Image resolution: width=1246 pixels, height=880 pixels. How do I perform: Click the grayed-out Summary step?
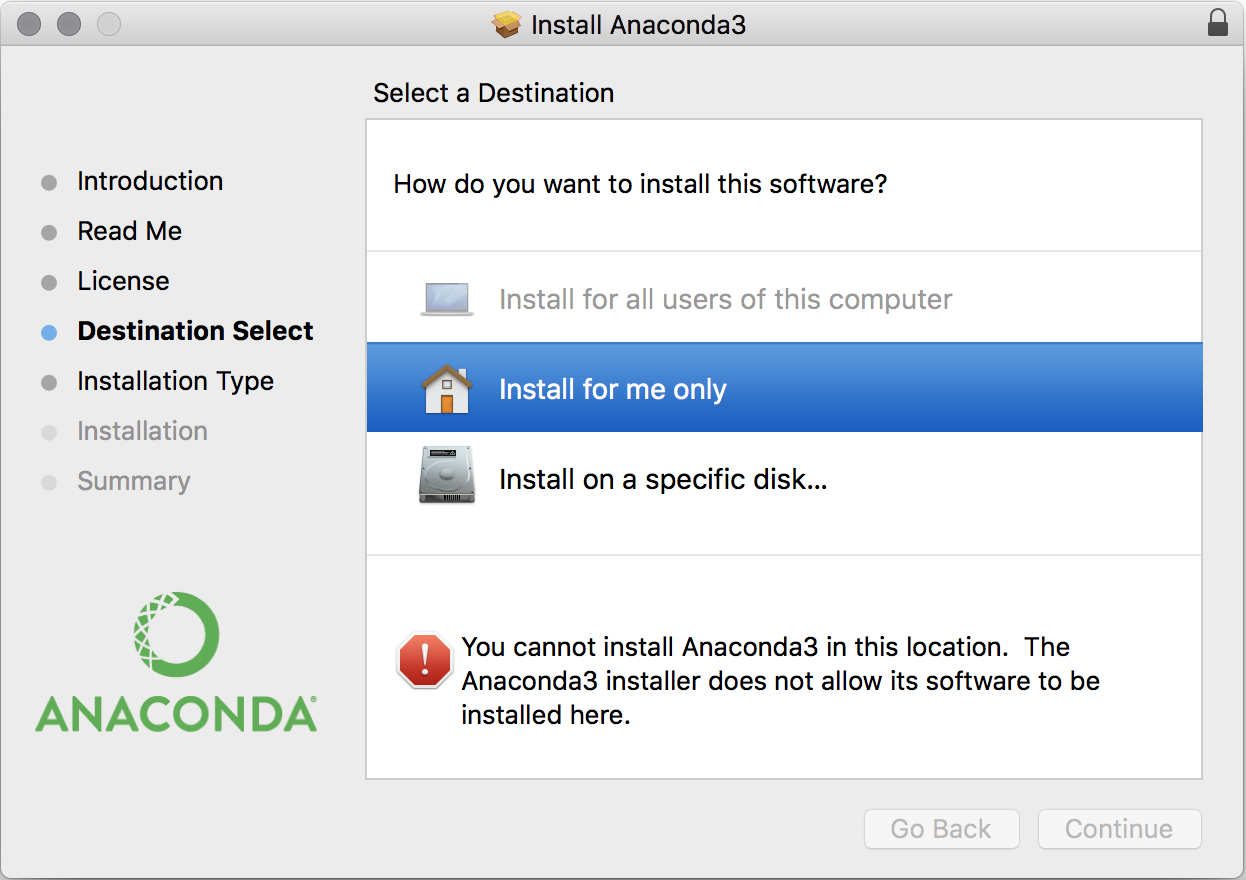pyautogui.click(x=133, y=481)
